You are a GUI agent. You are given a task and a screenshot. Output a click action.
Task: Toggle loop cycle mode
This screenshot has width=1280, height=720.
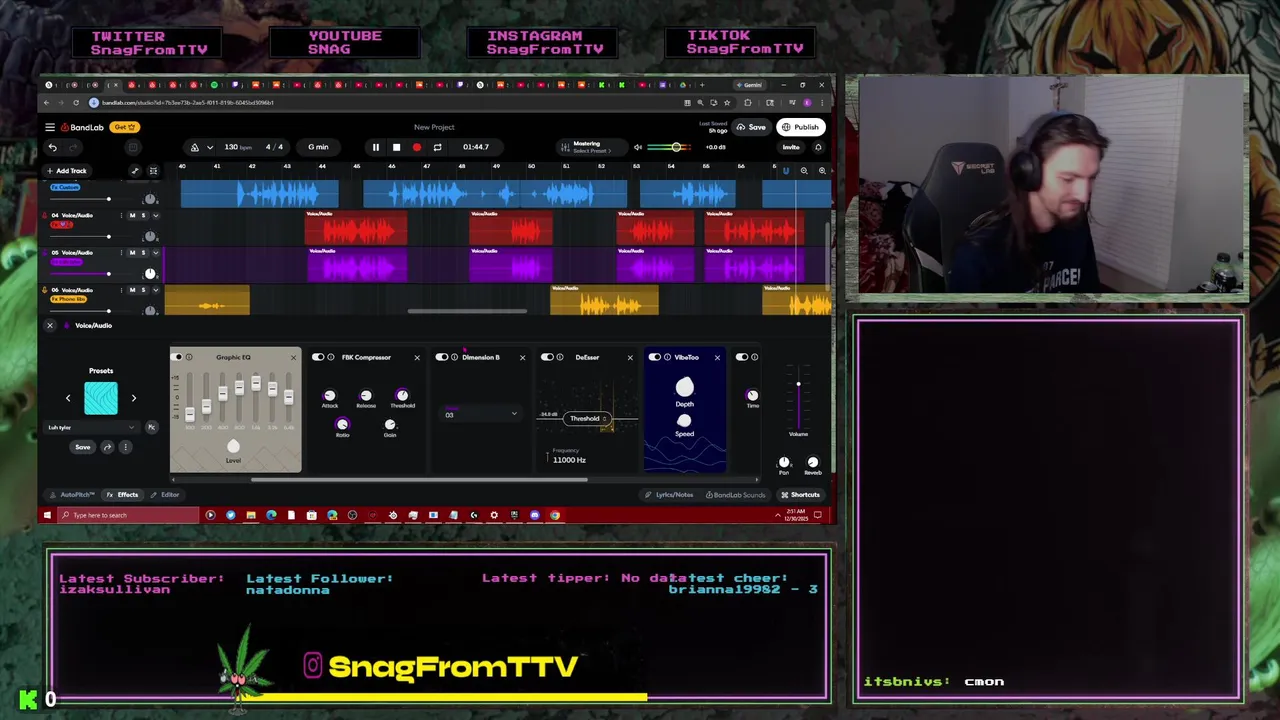(x=437, y=147)
